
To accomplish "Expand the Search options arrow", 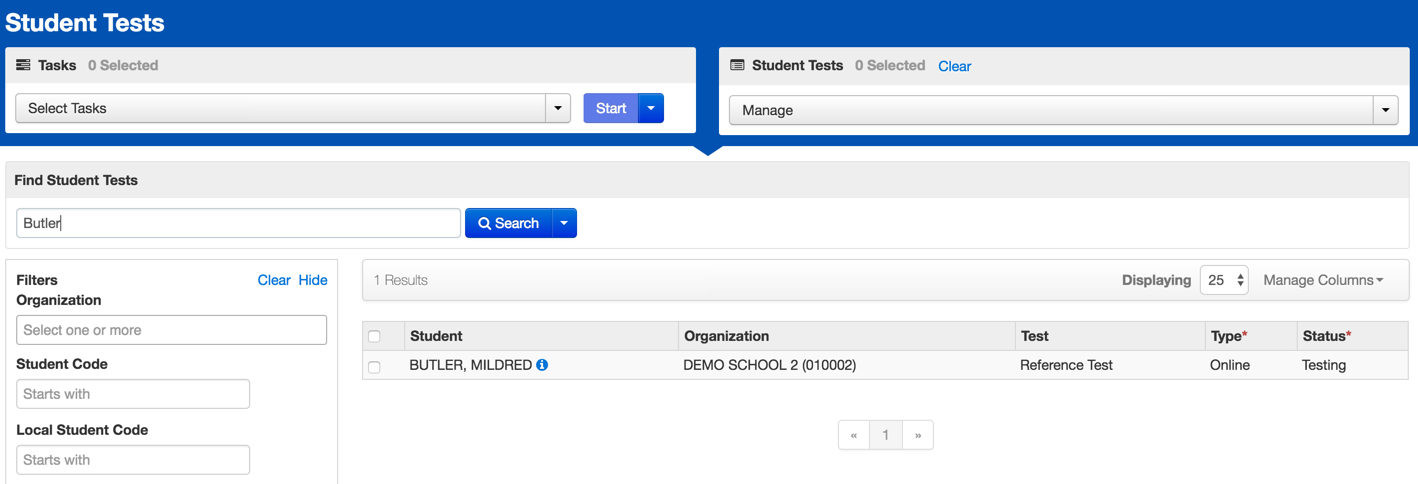I will (x=564, y=223).
